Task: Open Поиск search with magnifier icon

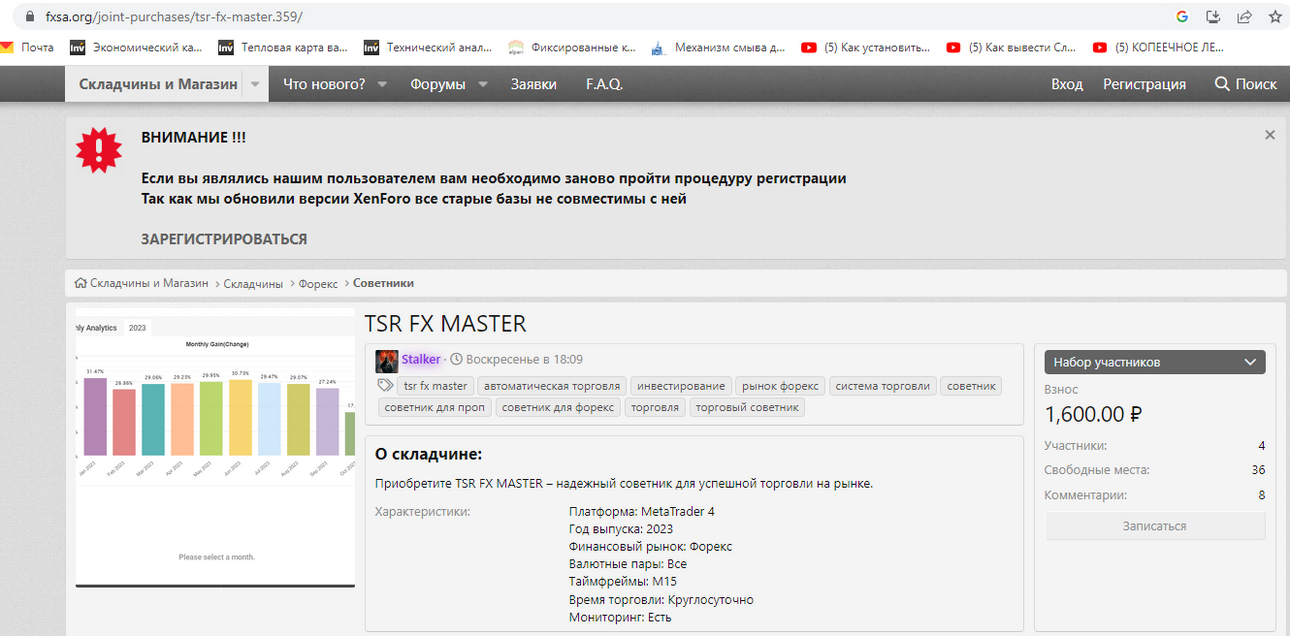Action: pos(1246,84)
